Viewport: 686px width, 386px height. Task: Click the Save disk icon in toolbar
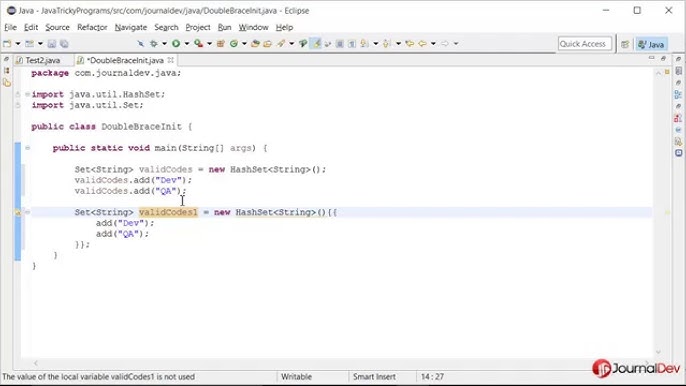[52, 43]
